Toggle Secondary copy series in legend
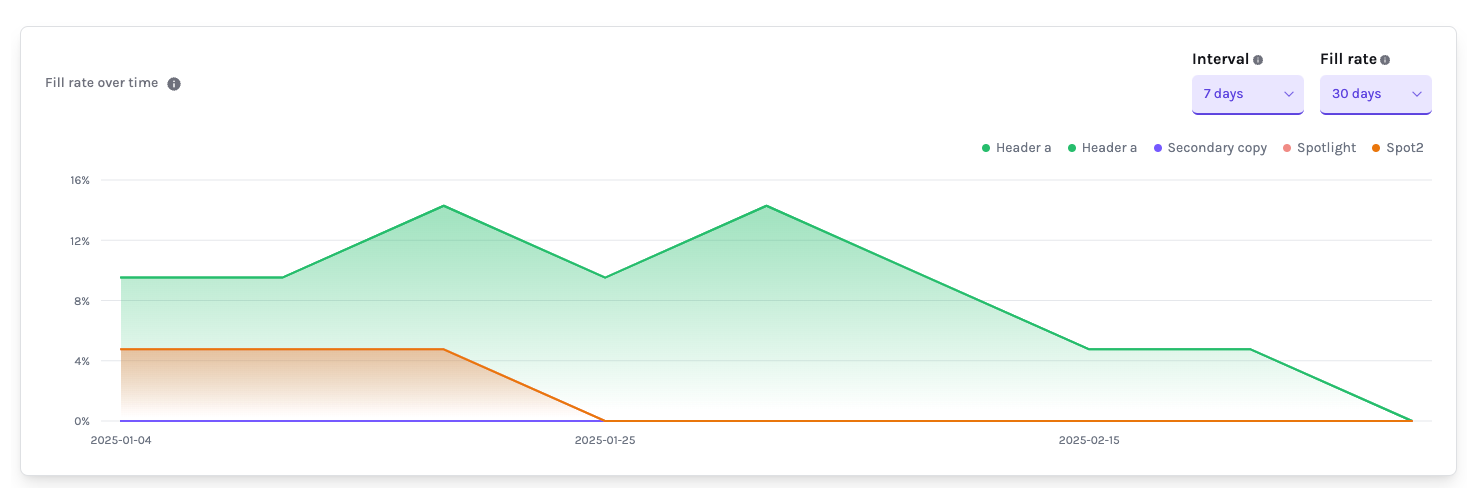Screen dimensions: 1478x499 [1210, 148]
